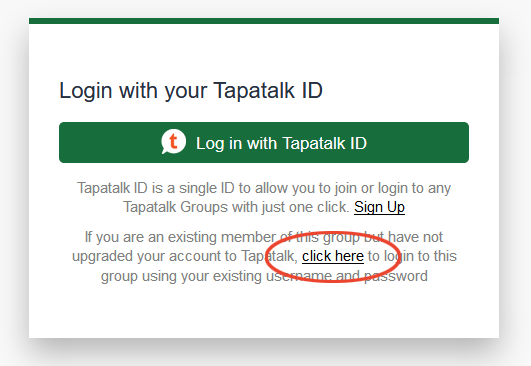Click the blank white area below the paragraphs

pyautogui.click(x=264, y=311)
